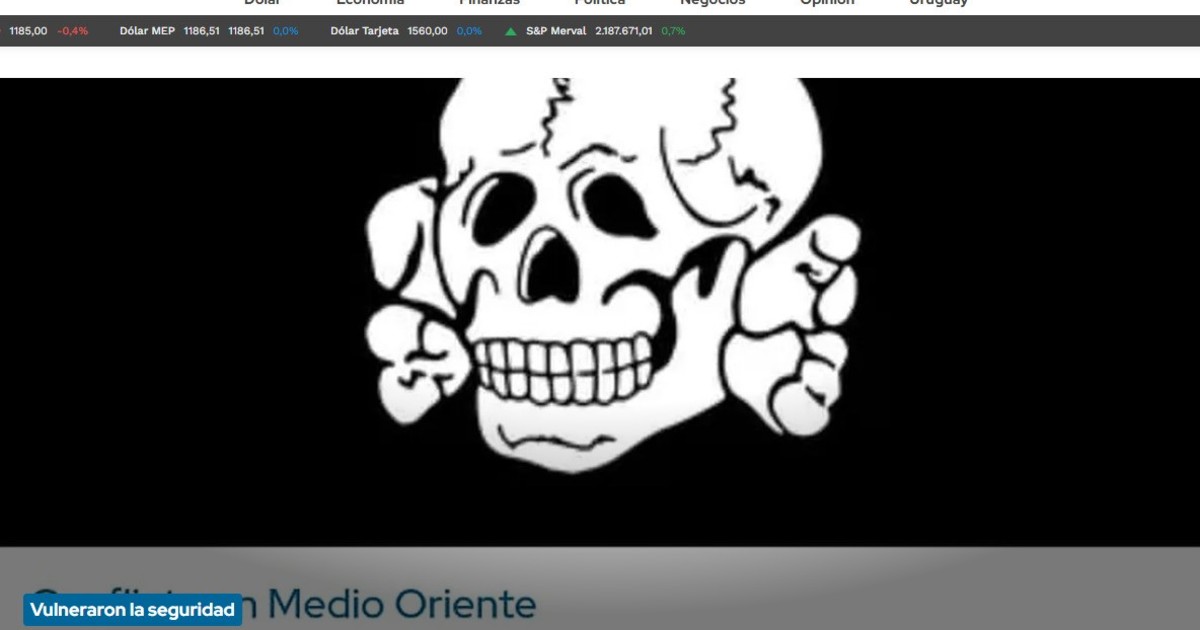Click the blue 0,0% Dólar MEP variation
Viewport: 1200px width, 630px height.
click(x=285, y=31)
